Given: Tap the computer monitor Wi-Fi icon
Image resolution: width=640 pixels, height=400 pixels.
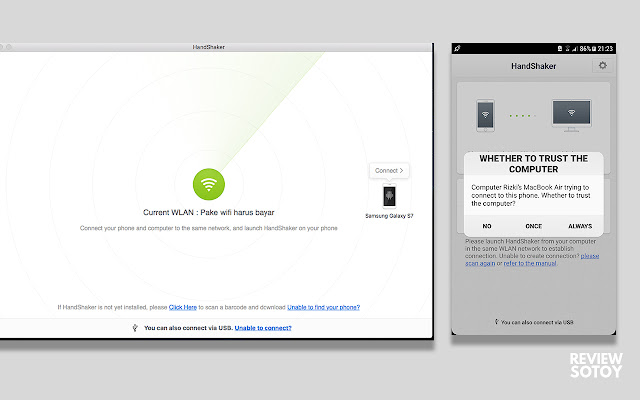Looking at the screenshot, I should (571, 116).
